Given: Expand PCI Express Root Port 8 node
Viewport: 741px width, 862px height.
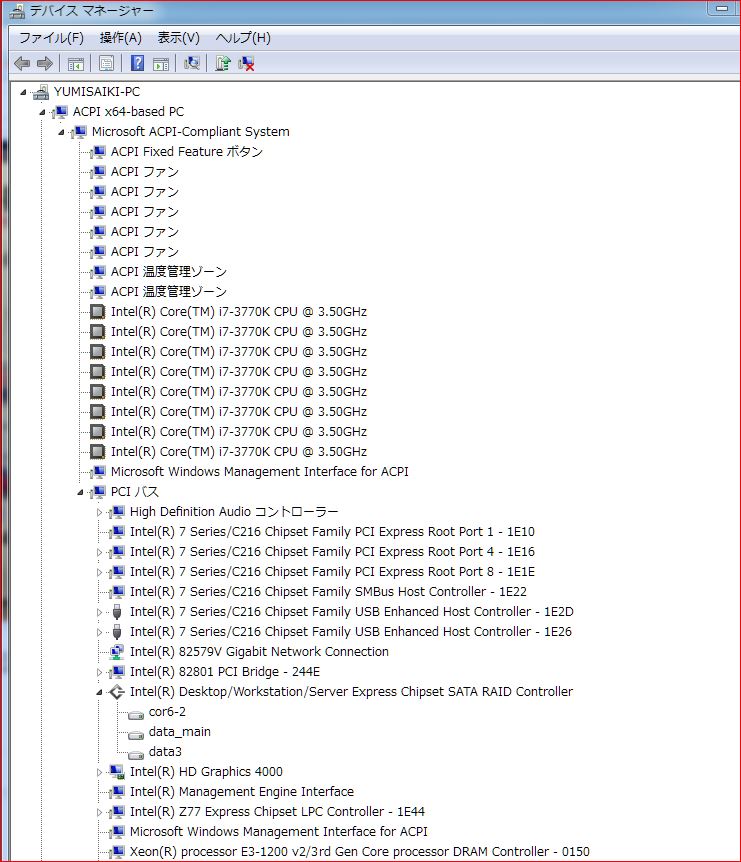Looking at the screenshot, I should 99,572.
